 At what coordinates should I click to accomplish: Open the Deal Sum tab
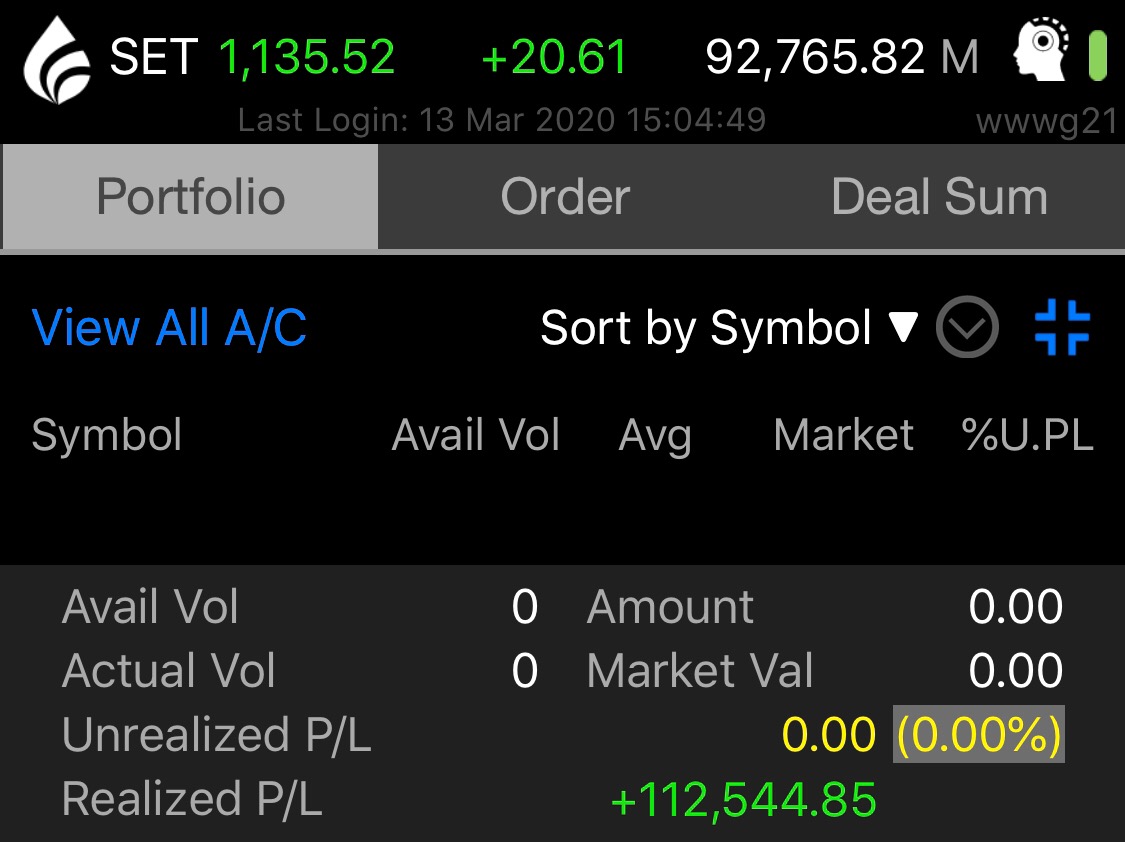(x=939, y=197)
